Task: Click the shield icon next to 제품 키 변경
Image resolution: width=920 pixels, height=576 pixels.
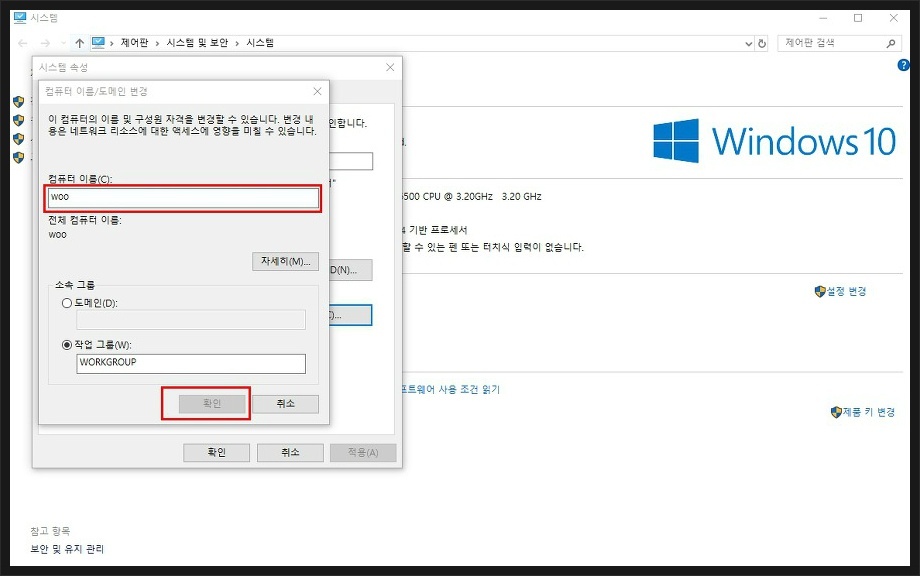Action: (x=837, y=412)
